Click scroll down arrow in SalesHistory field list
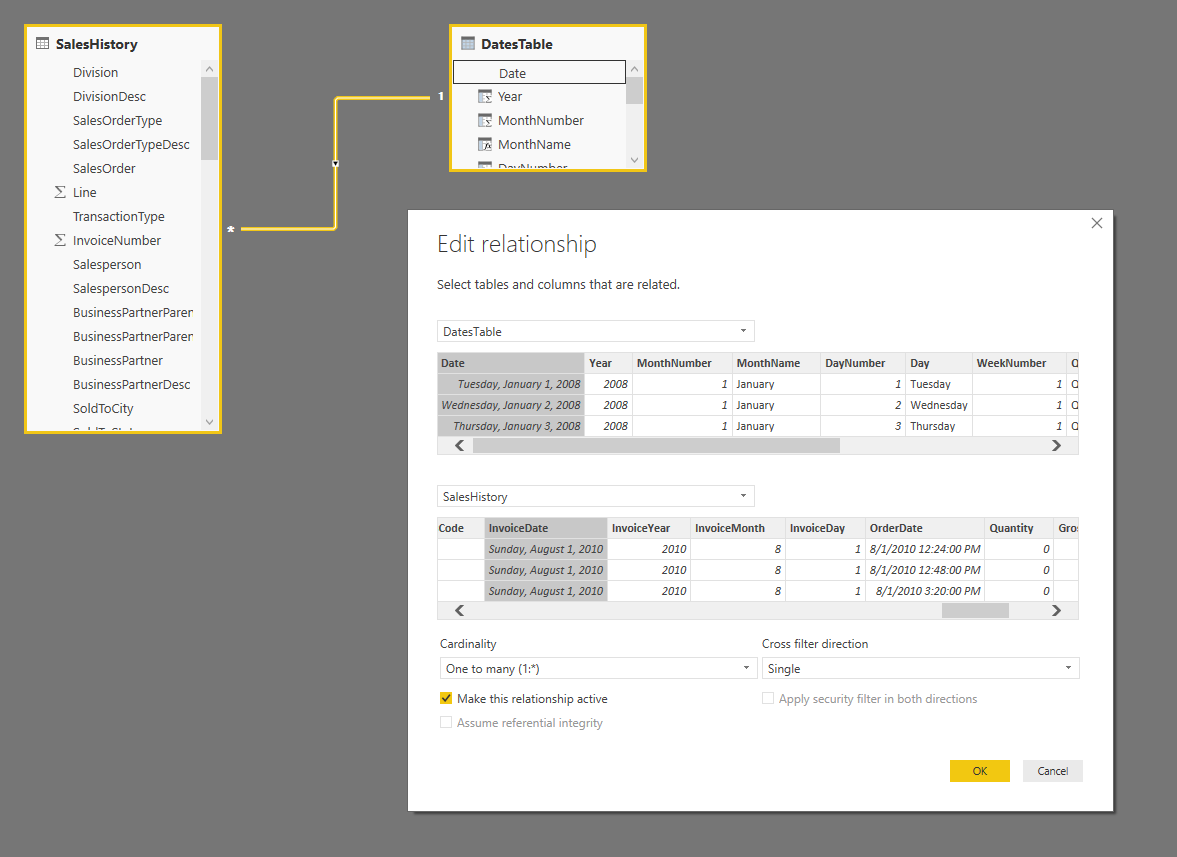The height and width of the screenshot is (857, 1177). (x=209, y=422)
